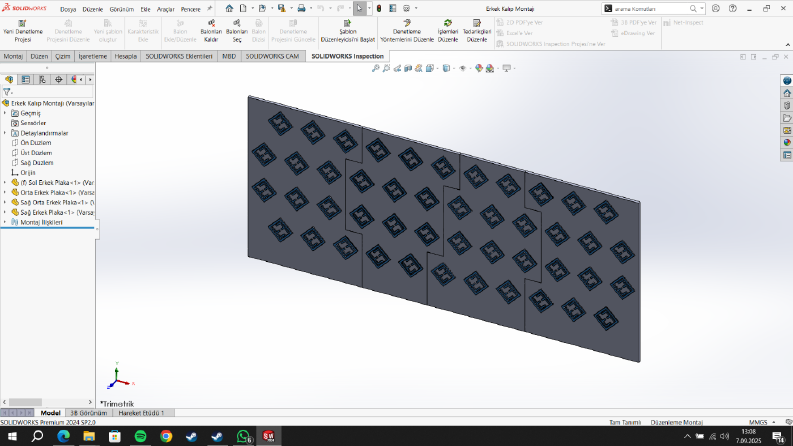Screen dimensions: 793x446
Task: Open the FeatureManager design tree tab
Action: pos(9,79)
